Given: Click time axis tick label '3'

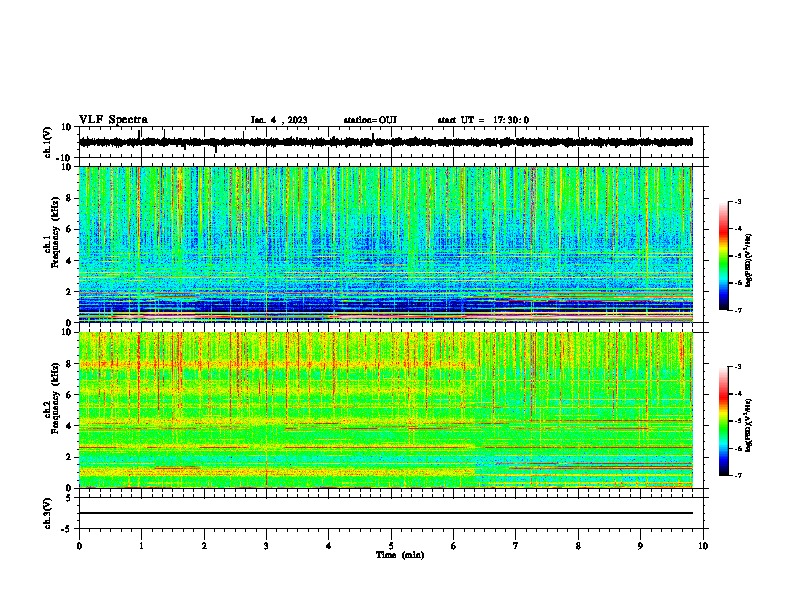Looking at the screenshot, I should coord(266,546).
